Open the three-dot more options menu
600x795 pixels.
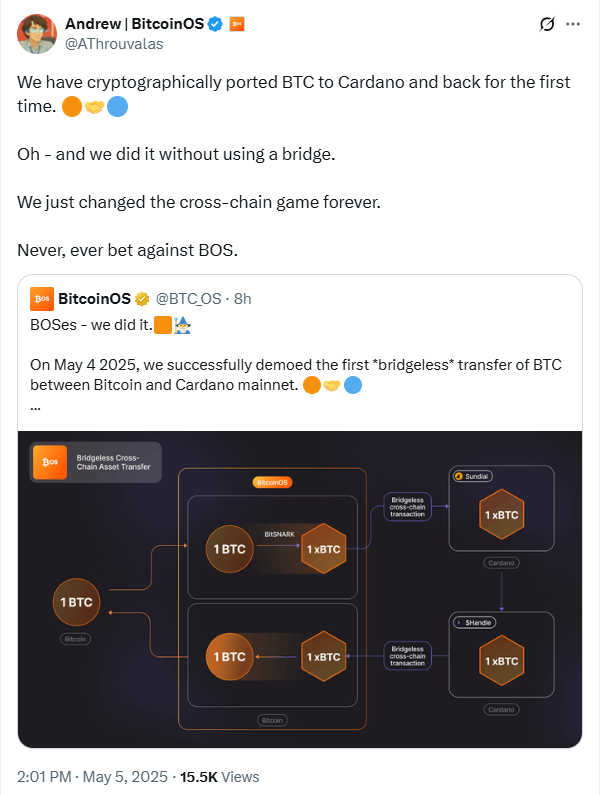coord(572,23)
